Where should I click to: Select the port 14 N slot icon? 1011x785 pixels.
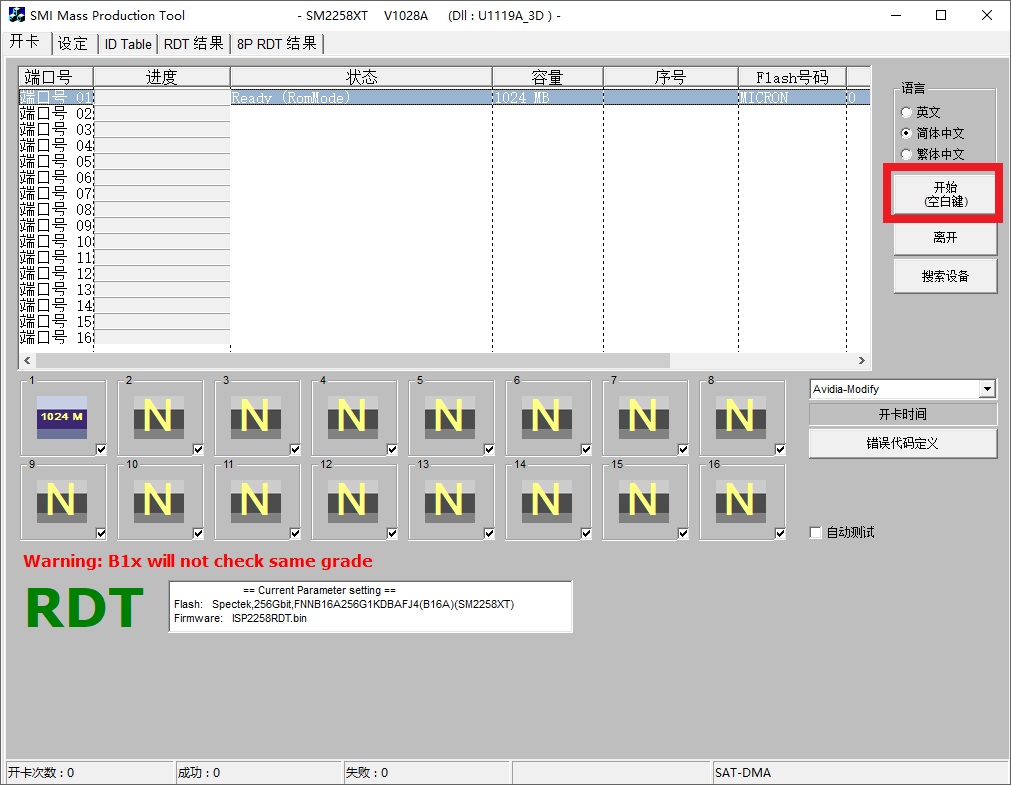coord(546,500)
